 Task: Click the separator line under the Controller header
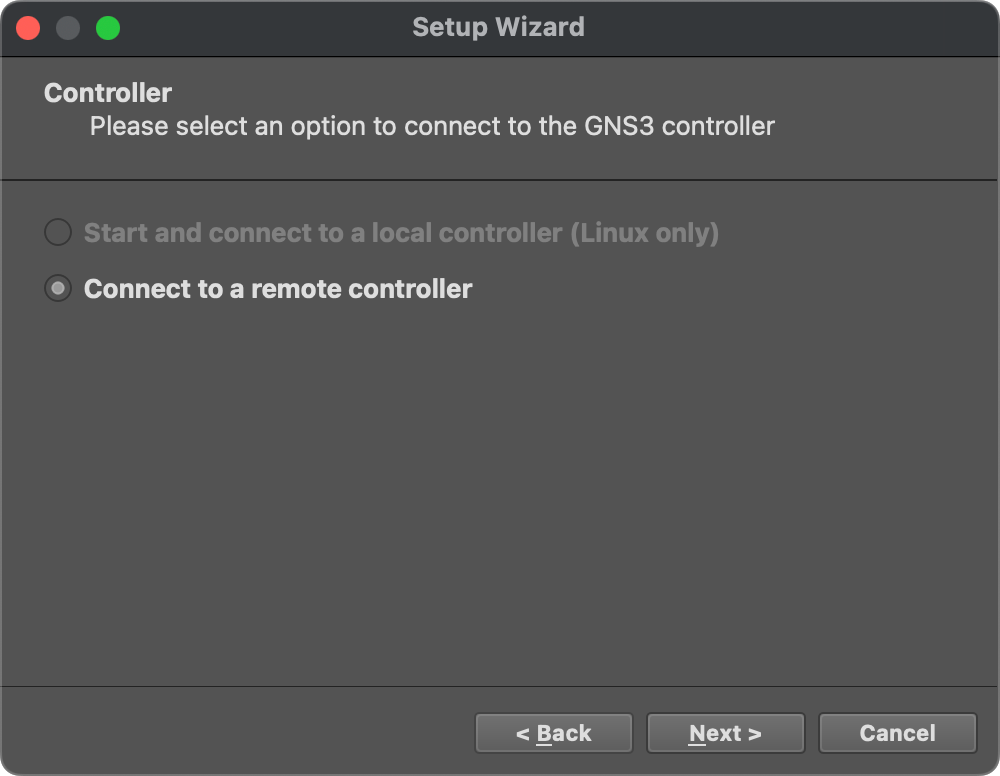point(500,180)
